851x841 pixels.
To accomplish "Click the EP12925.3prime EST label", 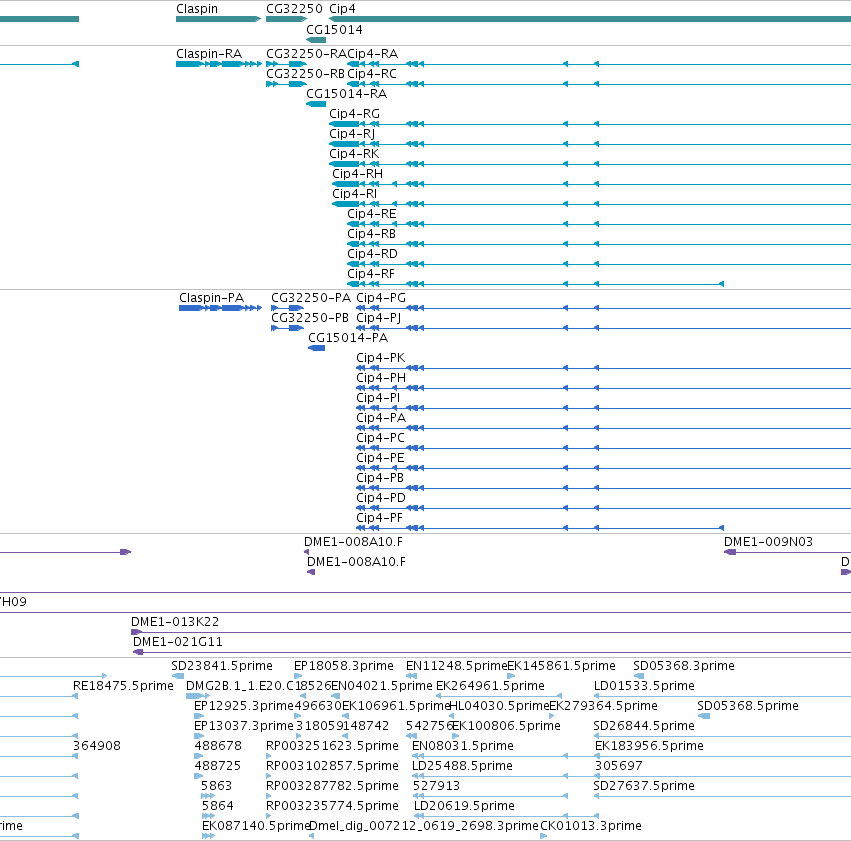I will point(244,706).
